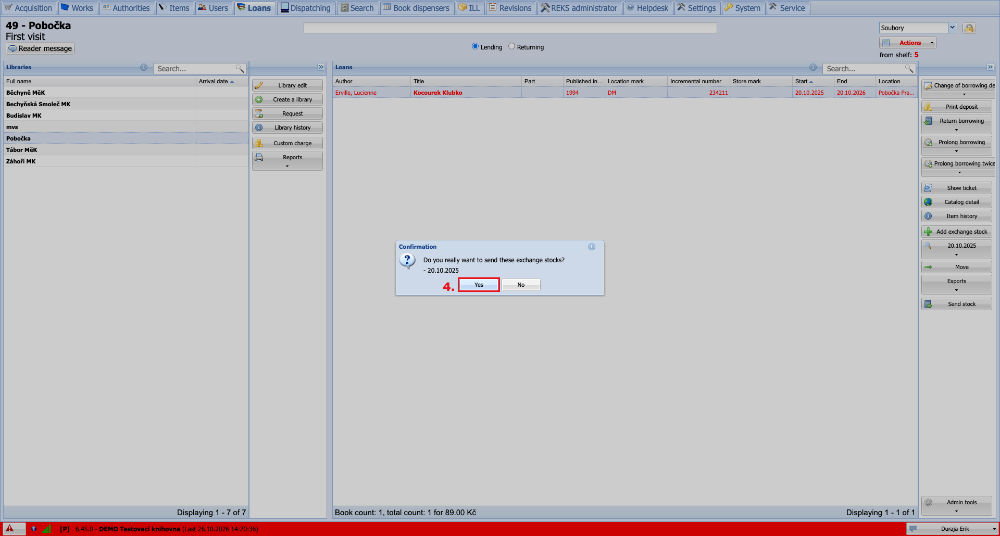Expand Change of borrowing date dropdown

click(960, 89)
